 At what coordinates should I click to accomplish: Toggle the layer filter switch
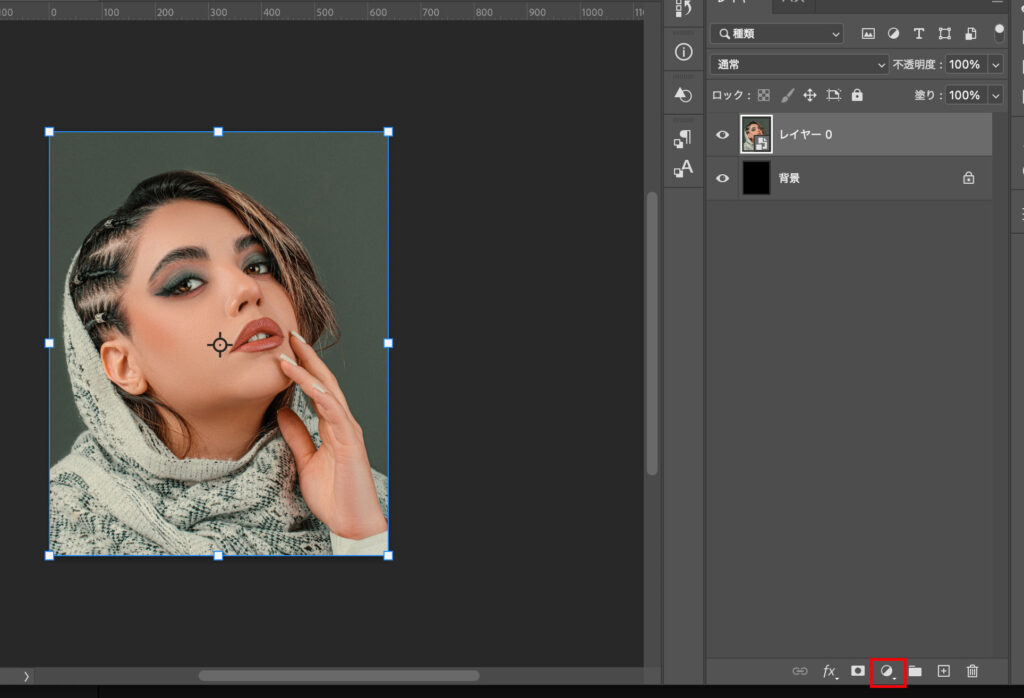[998, 33]
